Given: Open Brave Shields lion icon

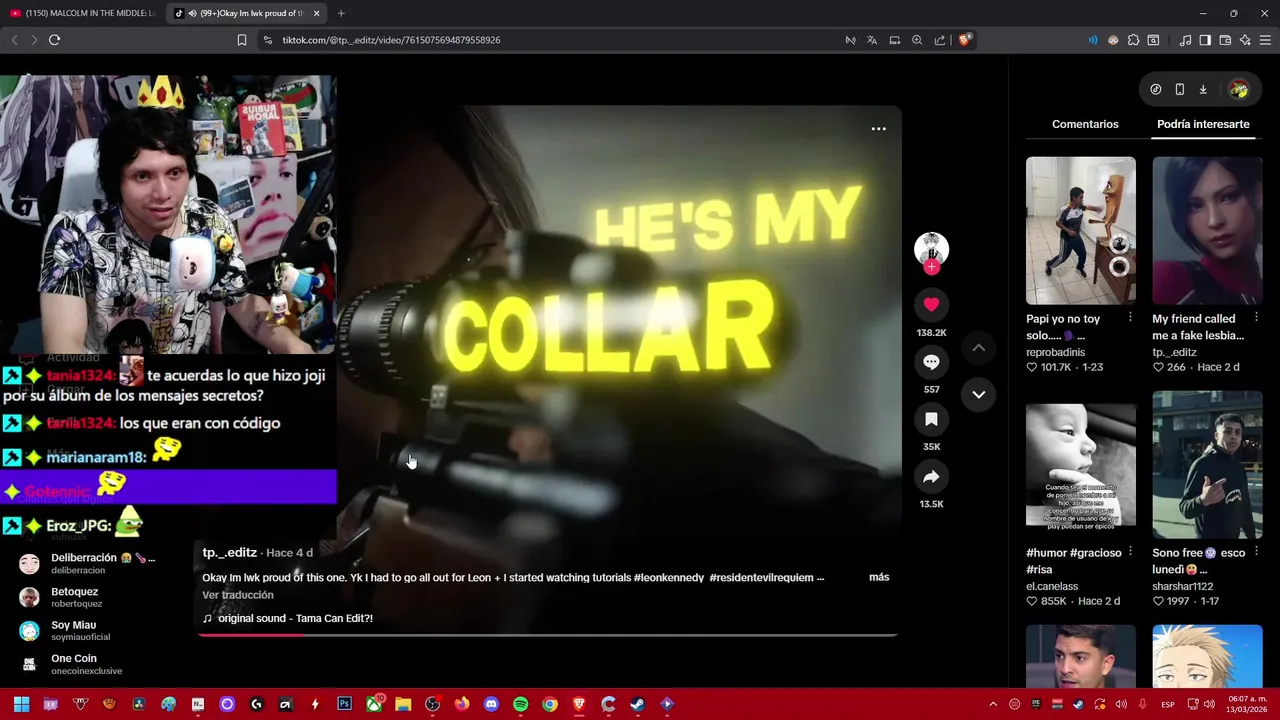Looking at the screenshot, I should click(964, 40).
